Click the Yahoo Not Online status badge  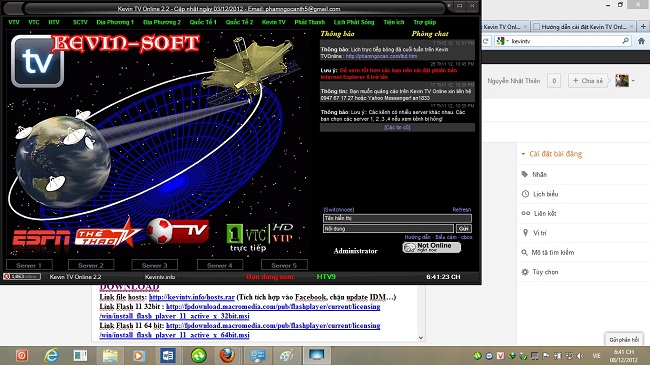[432, 247]
